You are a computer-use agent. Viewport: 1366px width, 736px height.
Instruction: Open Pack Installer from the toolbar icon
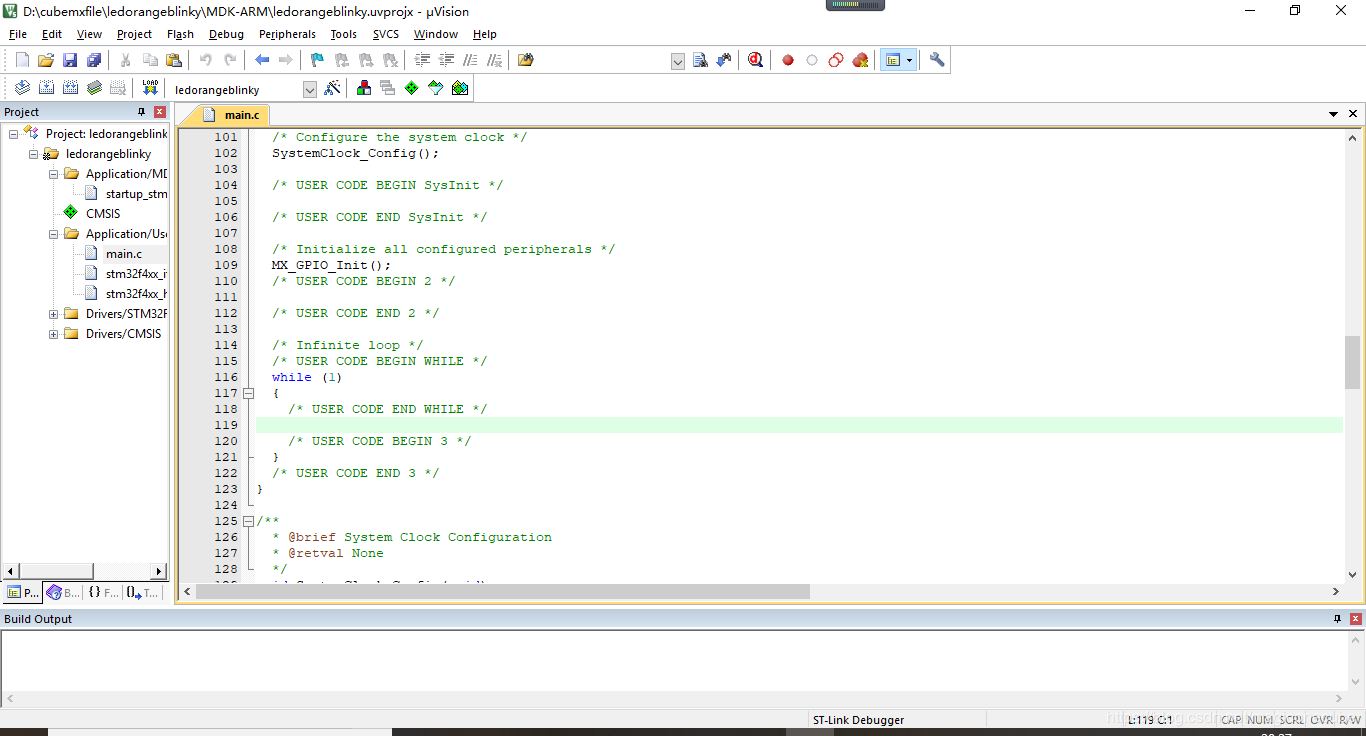(x=460, y=88)
